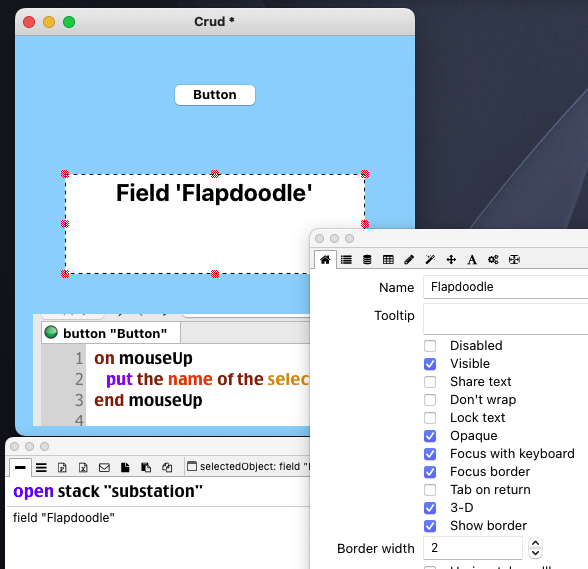Open the Contents tab with list icon
Screen dimensions: 588x569
346,260
